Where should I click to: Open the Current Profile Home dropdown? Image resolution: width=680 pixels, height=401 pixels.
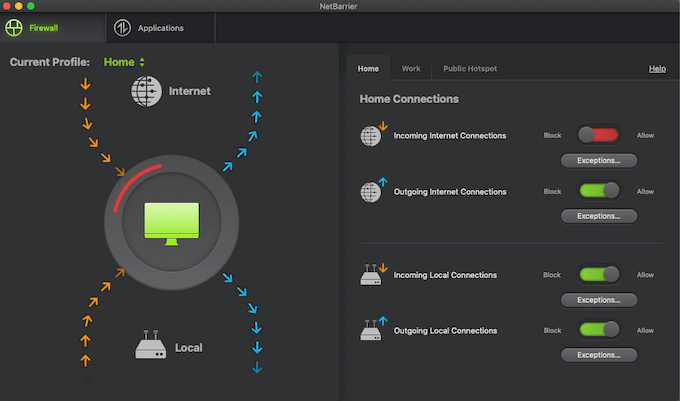tap(124, 62)
